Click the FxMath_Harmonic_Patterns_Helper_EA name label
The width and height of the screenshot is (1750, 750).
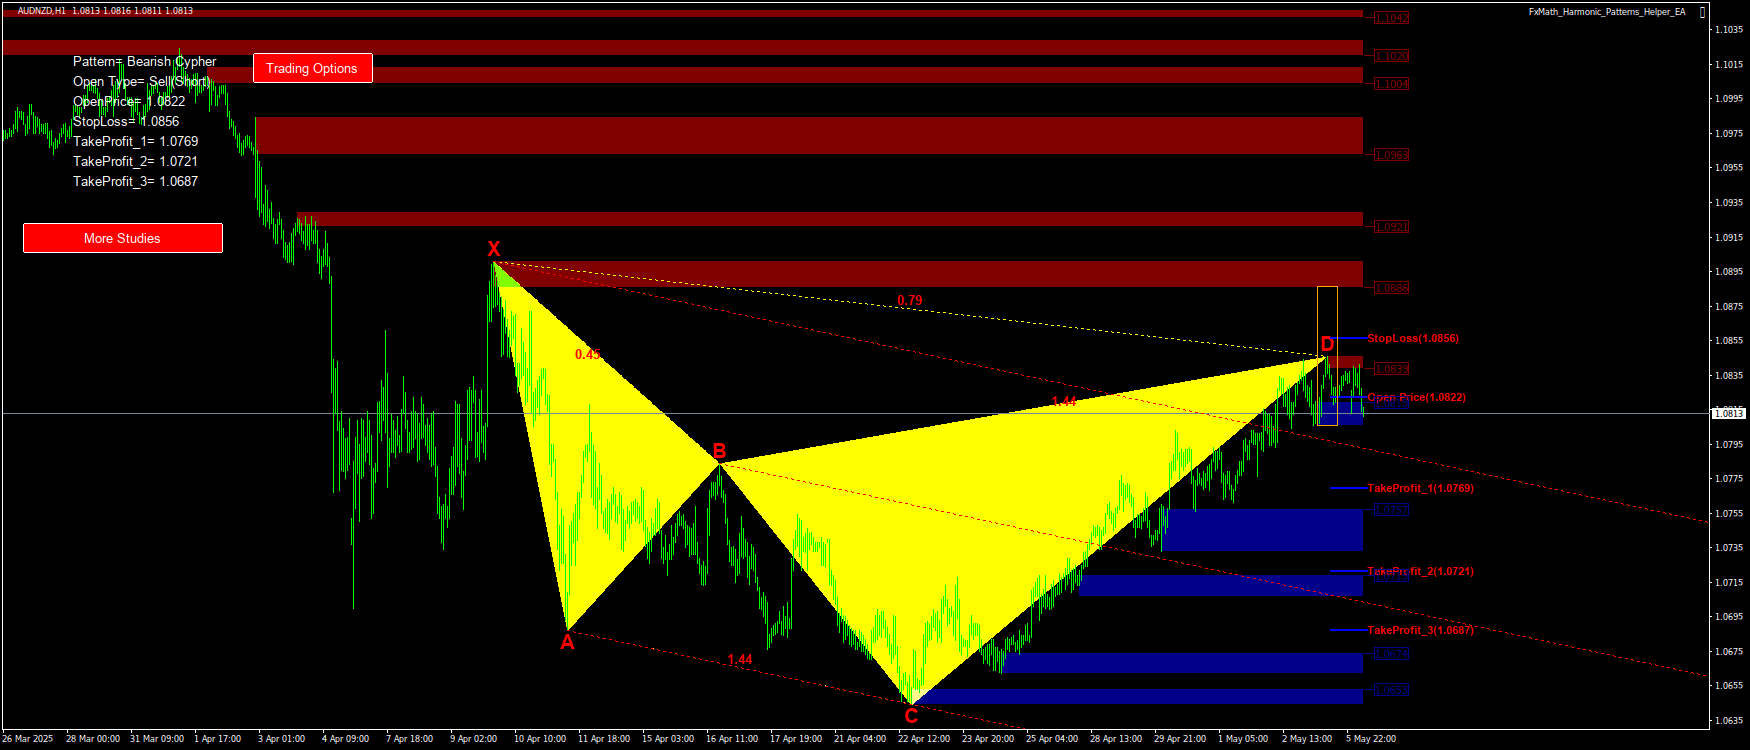(1607, 12)
